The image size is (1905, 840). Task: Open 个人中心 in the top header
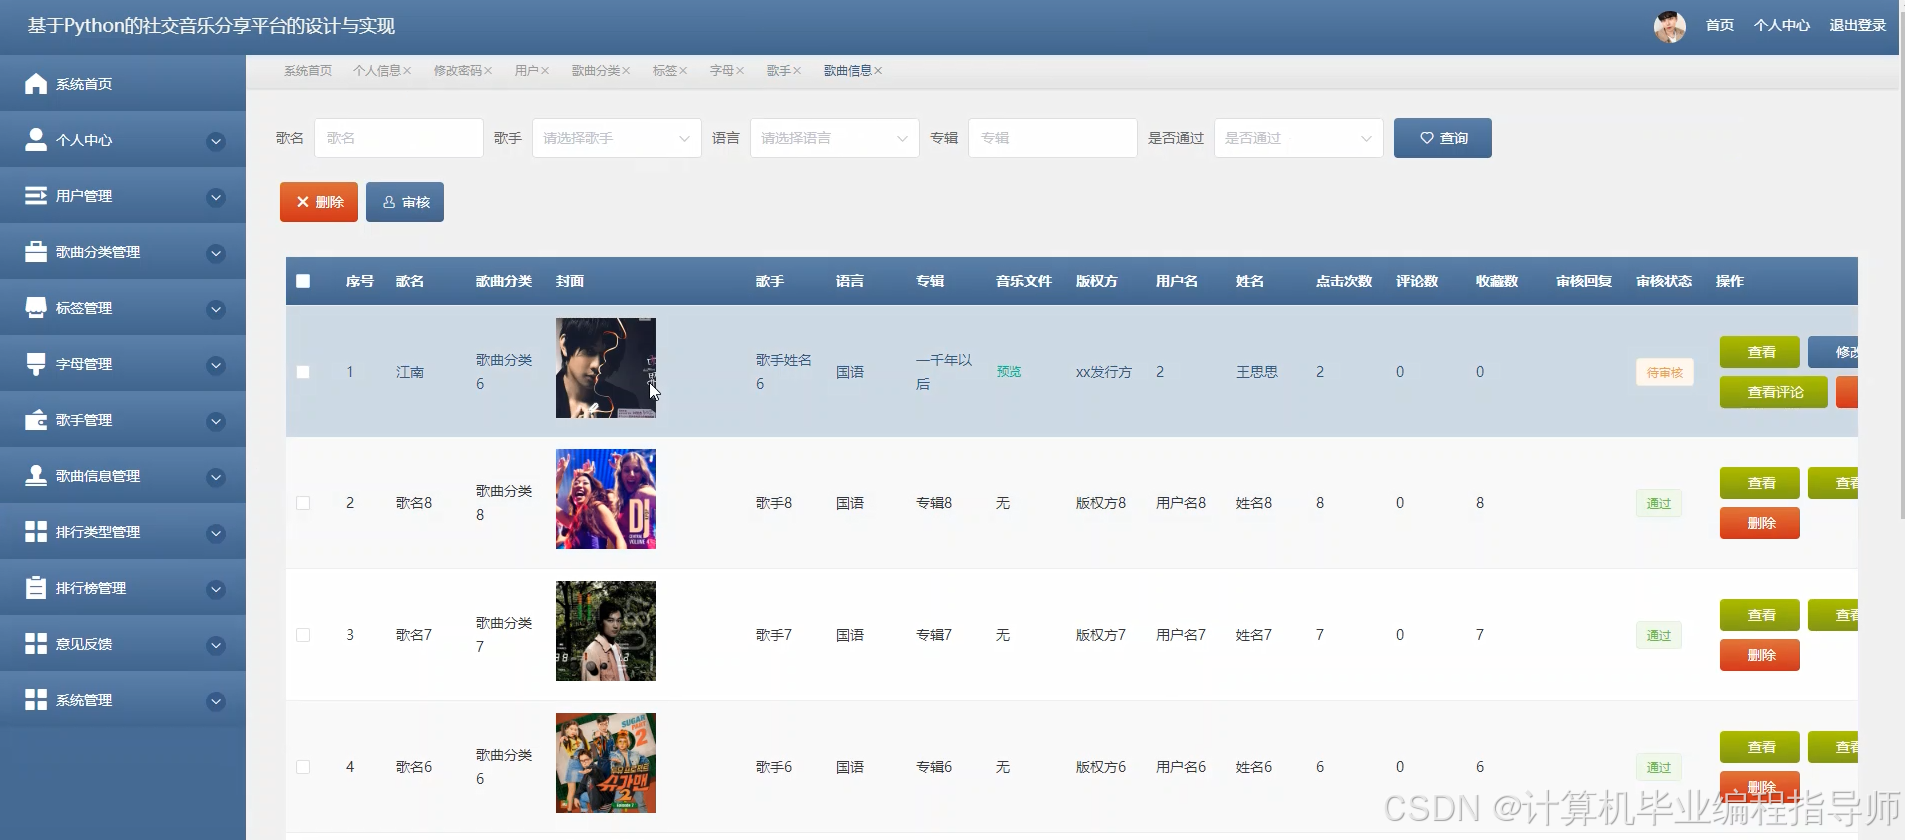pyautogui.click(x=1782, y=25)
